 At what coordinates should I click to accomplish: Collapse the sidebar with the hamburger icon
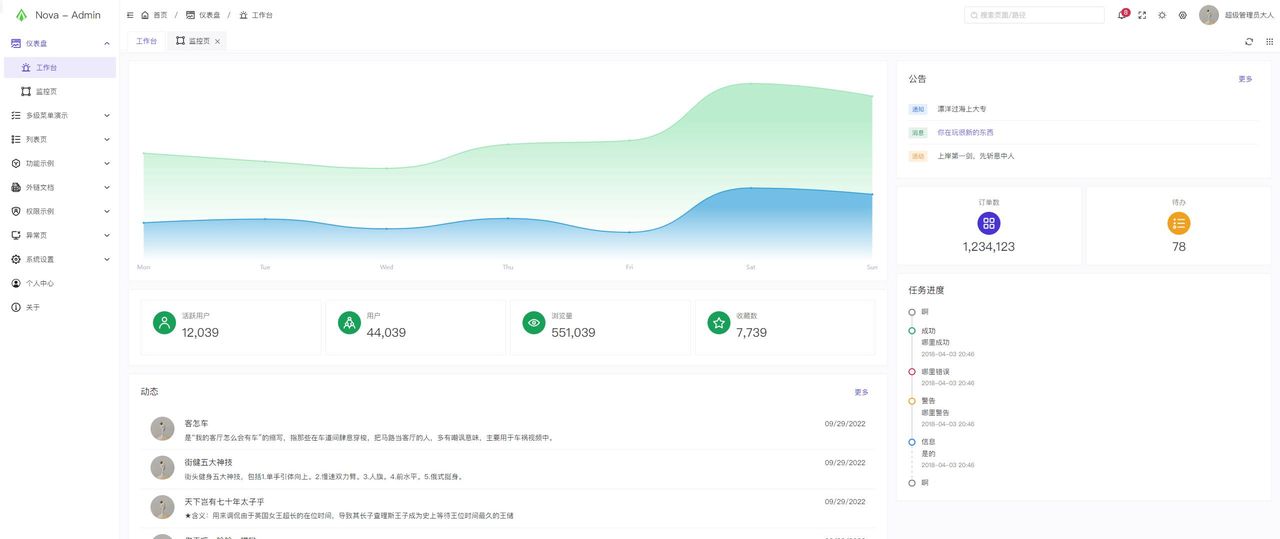click(130, 15)
